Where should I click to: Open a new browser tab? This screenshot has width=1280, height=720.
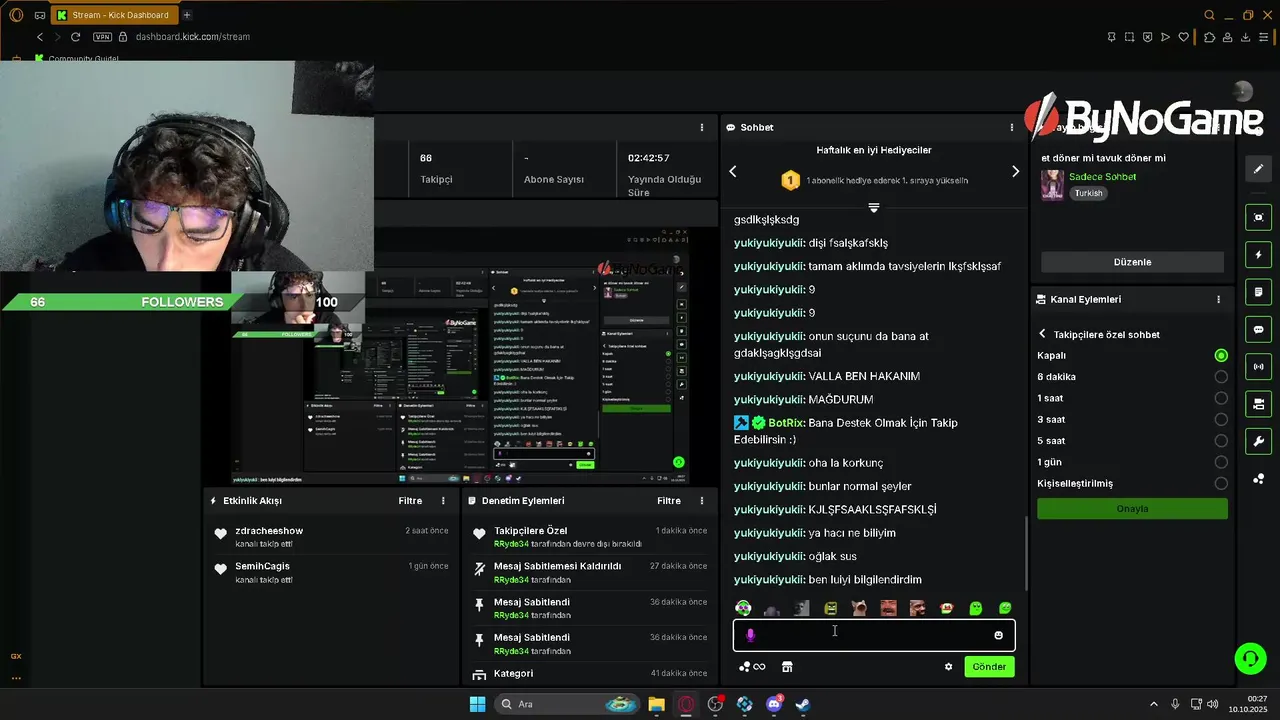187,15
